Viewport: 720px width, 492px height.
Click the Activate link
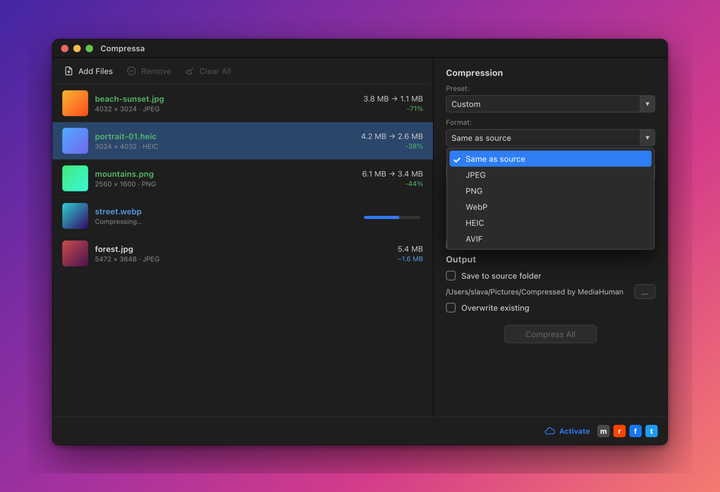574,431
